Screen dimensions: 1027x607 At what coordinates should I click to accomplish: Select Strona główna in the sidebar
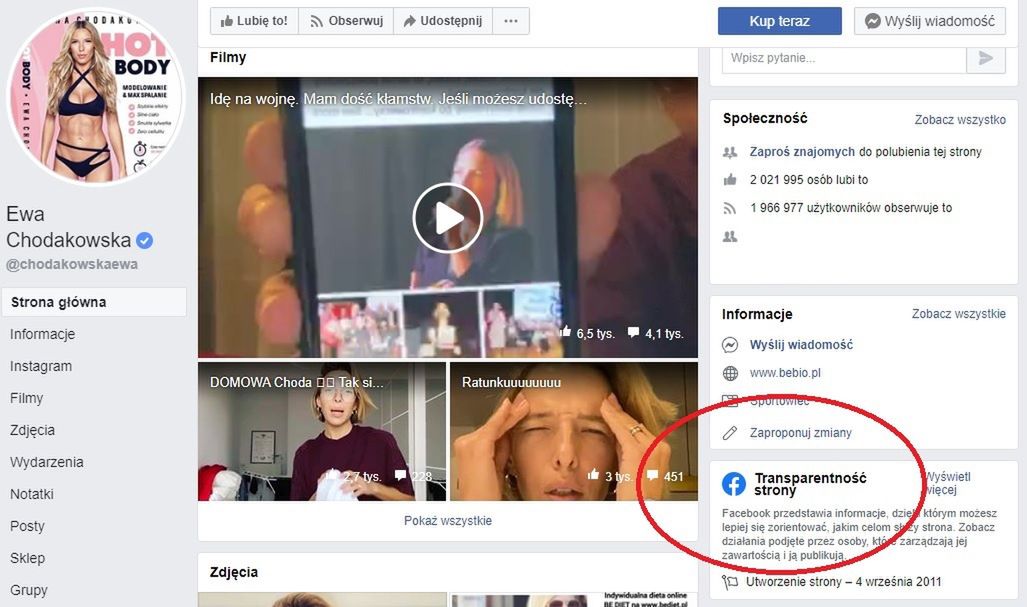point(94,302)
